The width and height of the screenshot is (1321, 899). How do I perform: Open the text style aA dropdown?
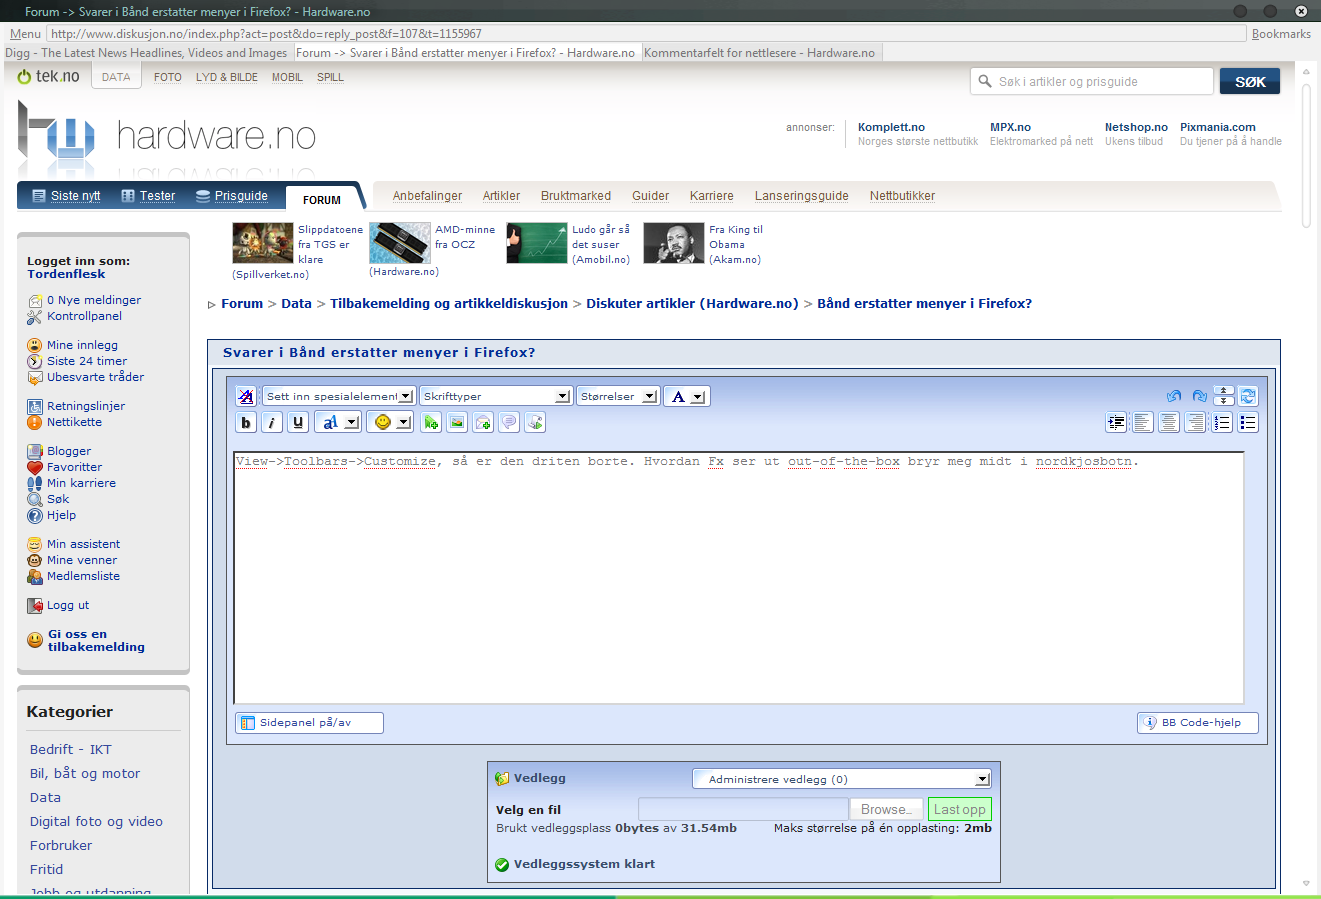(x=338, y=422)
